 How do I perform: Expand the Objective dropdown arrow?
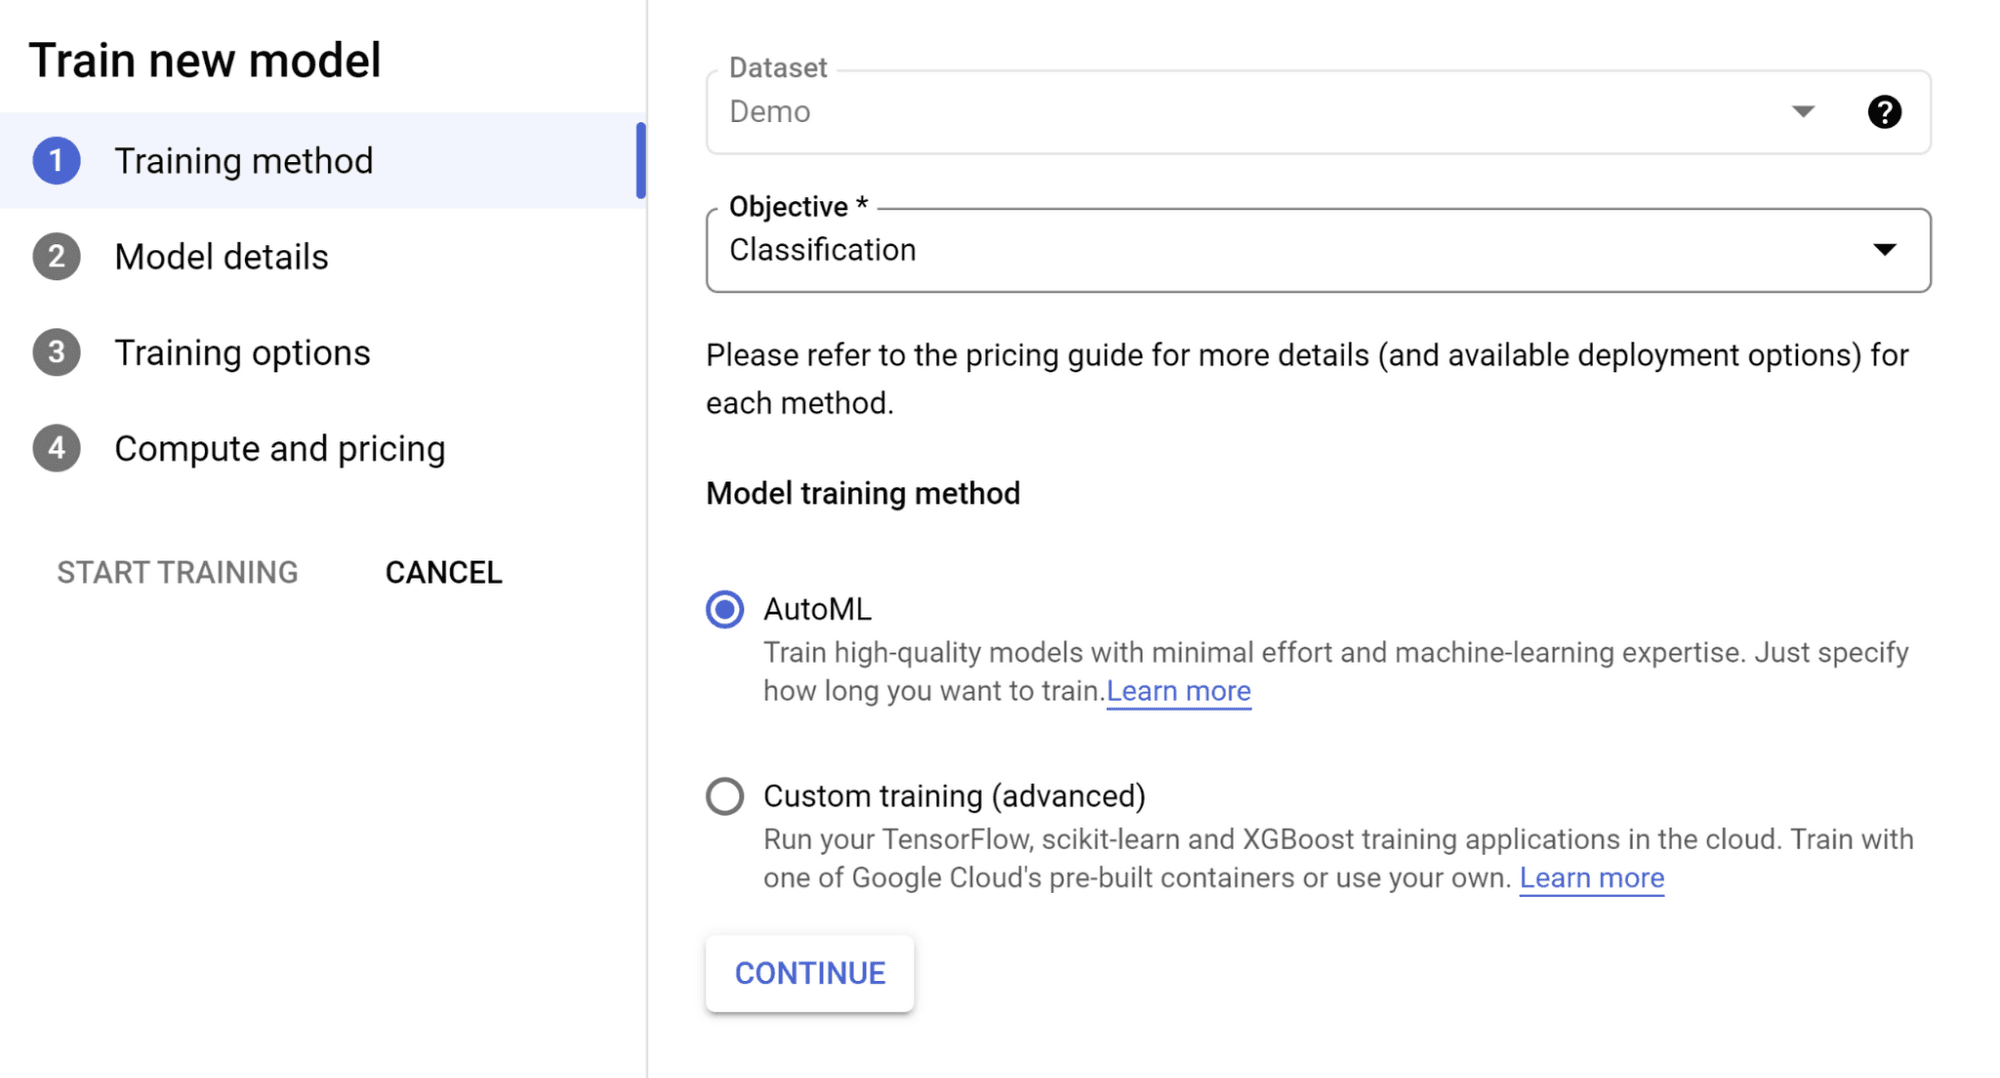[1884, 250]
